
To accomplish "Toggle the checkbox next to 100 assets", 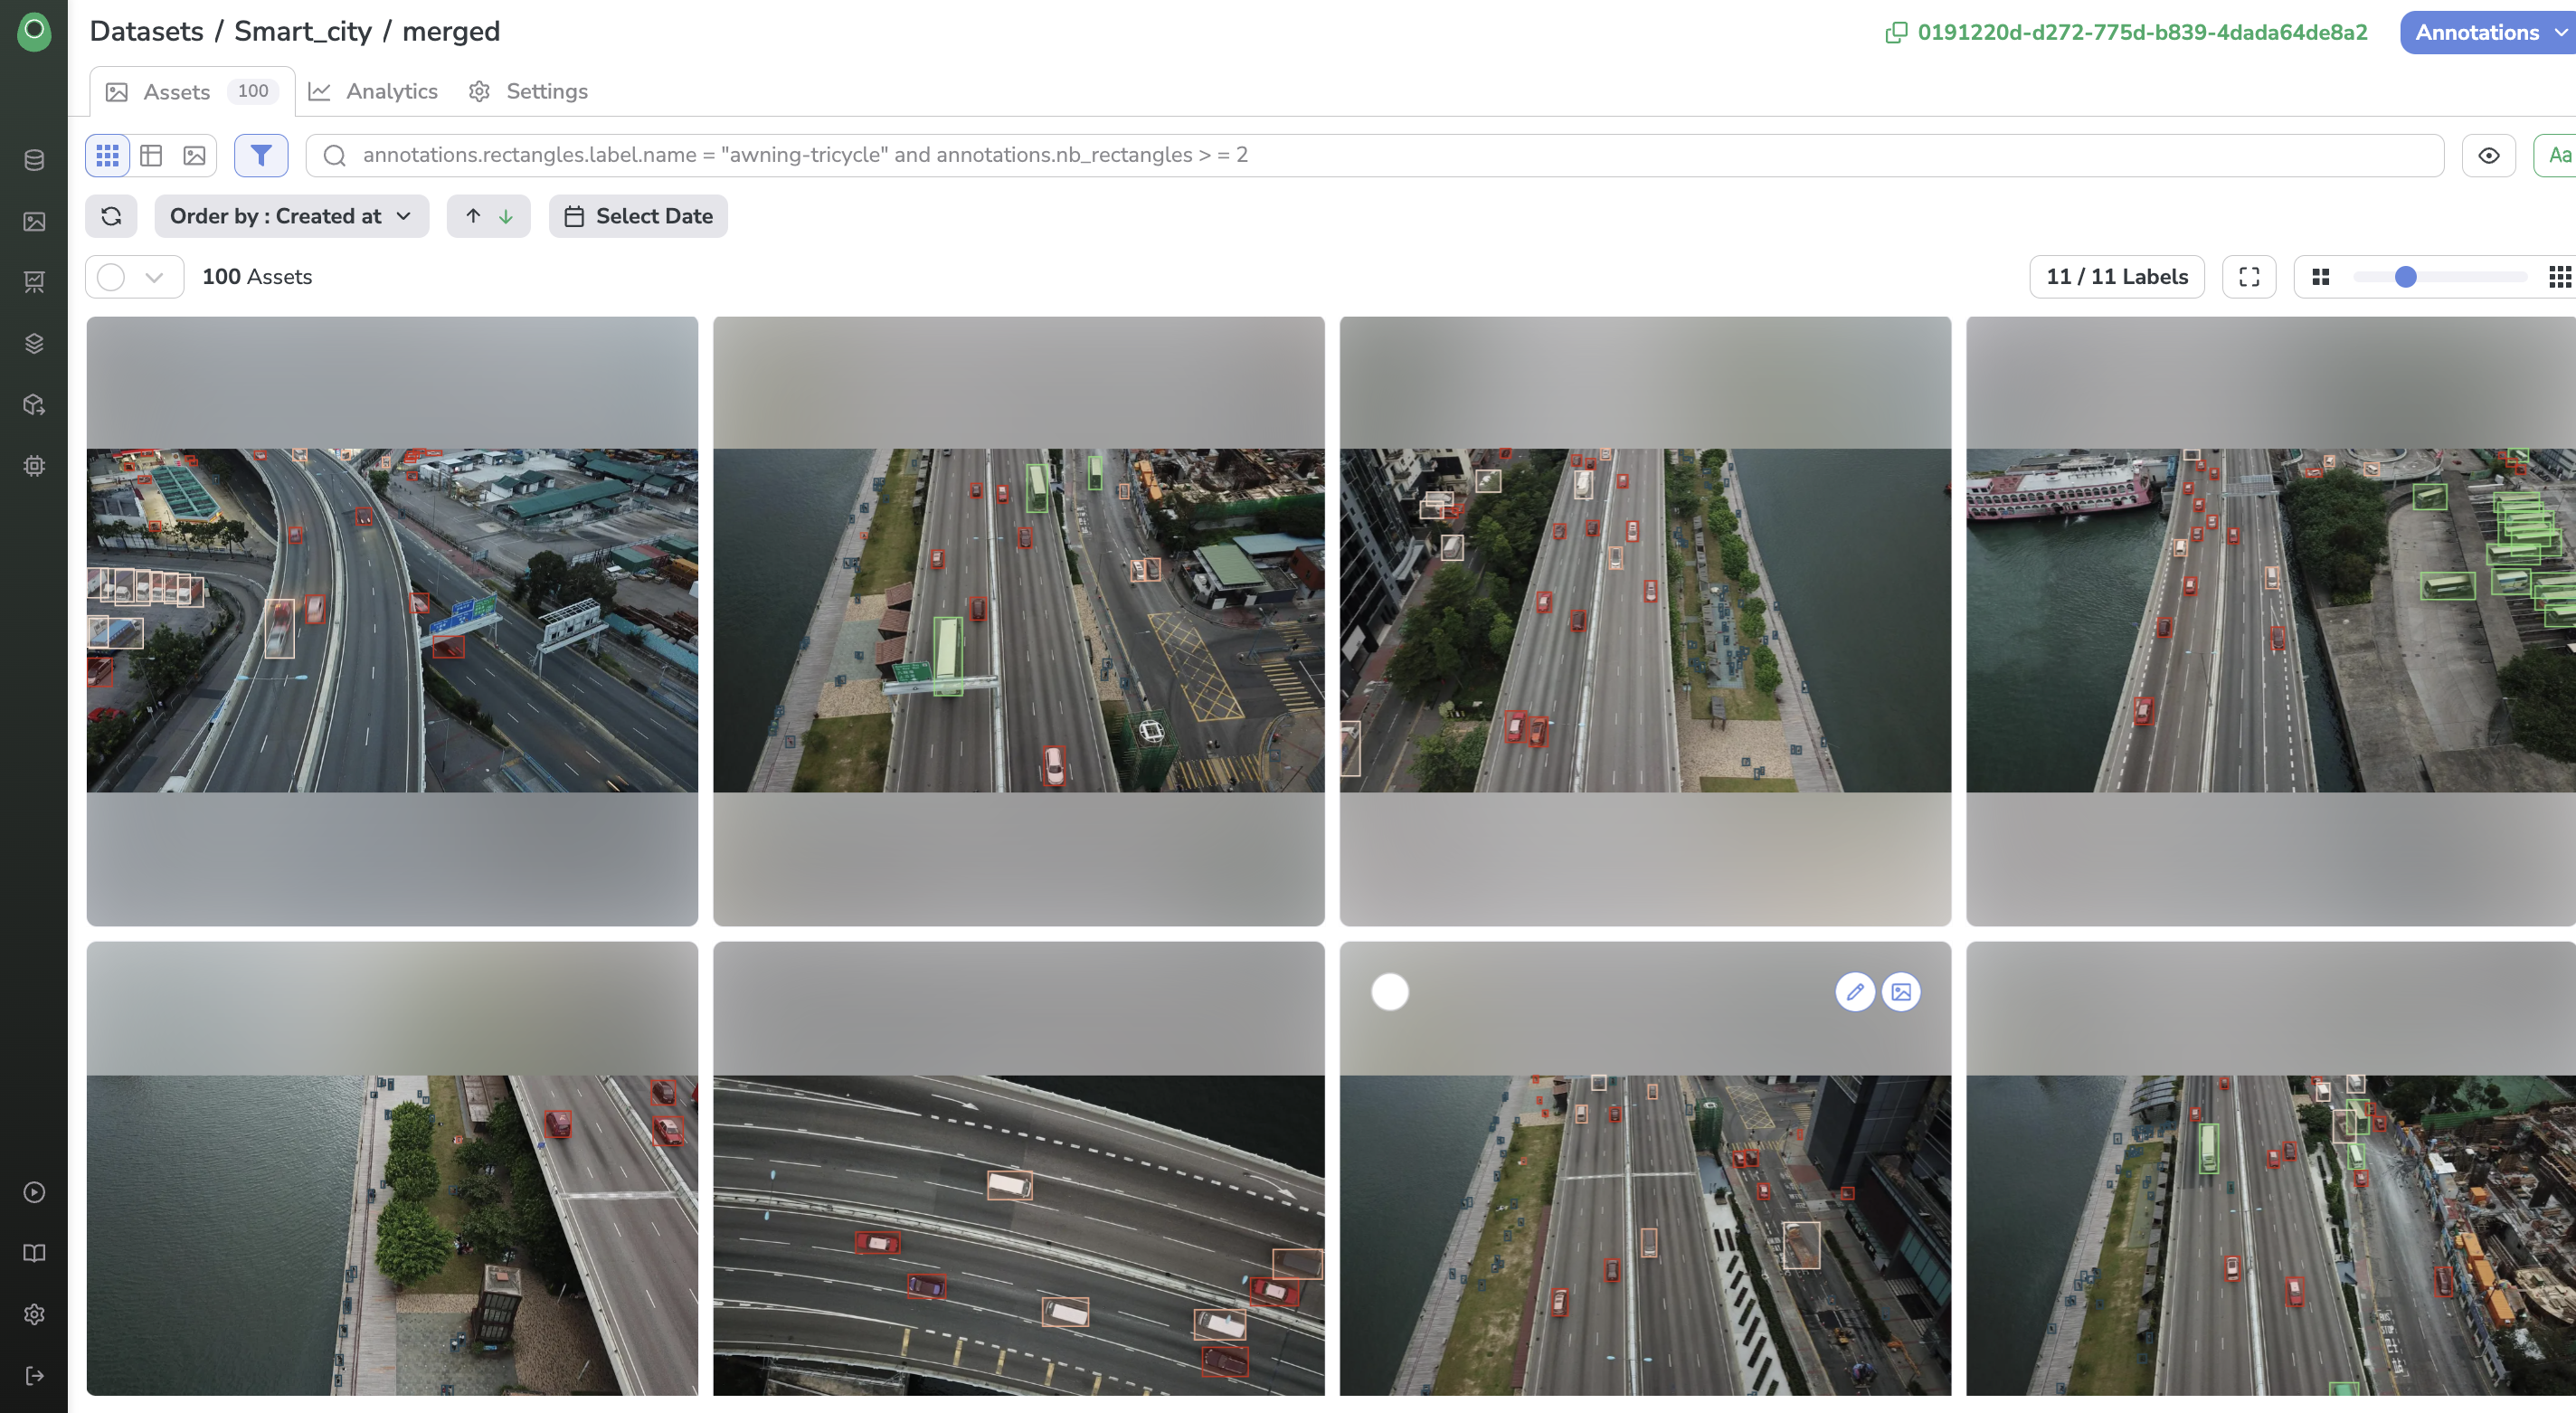I will (113, 275).
